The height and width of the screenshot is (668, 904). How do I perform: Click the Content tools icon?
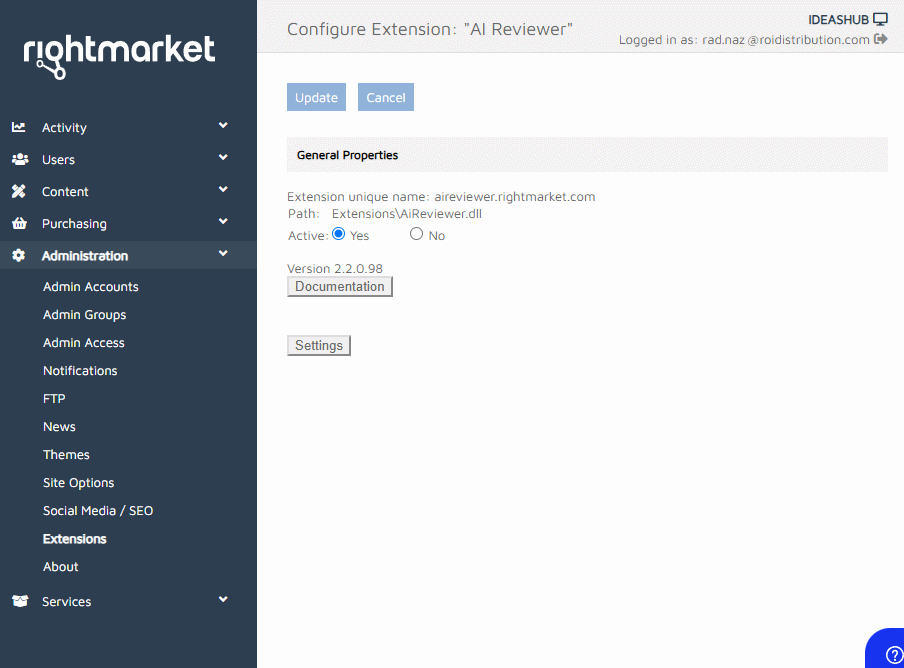[19, 191]
